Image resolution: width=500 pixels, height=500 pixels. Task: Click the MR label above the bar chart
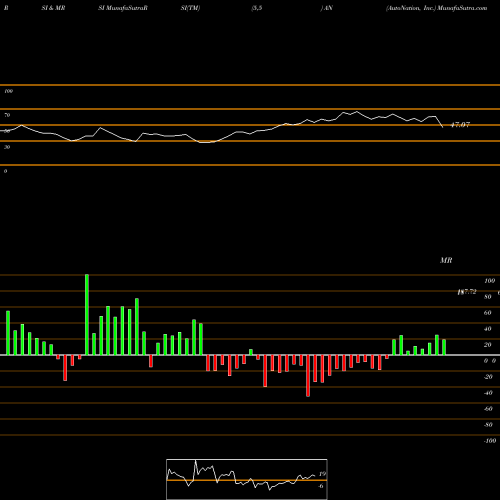pyautogui.click(x=446, y=260)
